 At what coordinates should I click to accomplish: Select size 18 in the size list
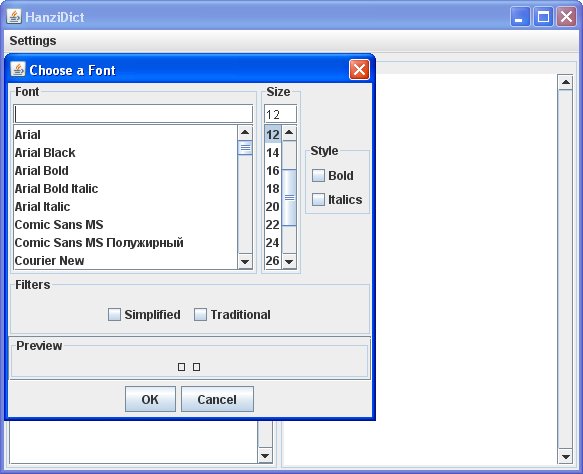(x=273, y=188)
